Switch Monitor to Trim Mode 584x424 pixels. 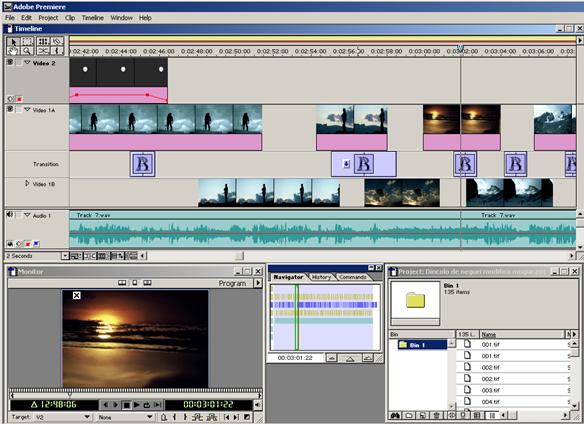click(x=147, y=283)
